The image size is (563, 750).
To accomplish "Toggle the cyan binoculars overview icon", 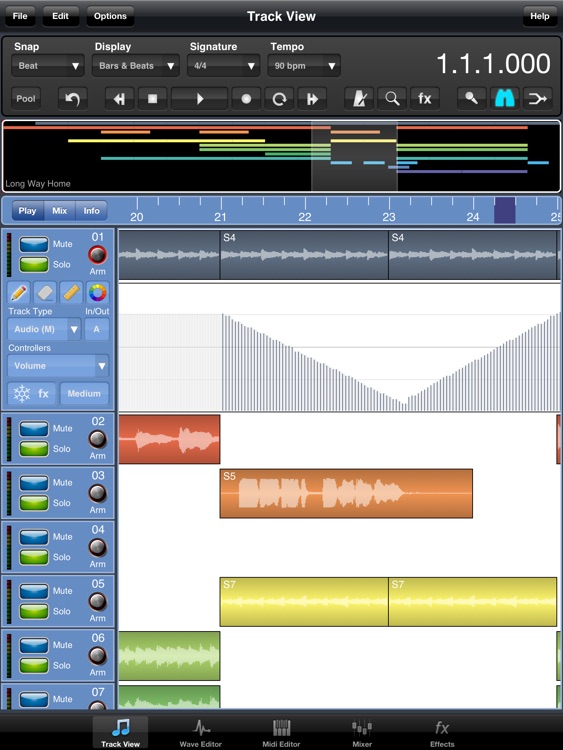I will click(x=505, y=99).
